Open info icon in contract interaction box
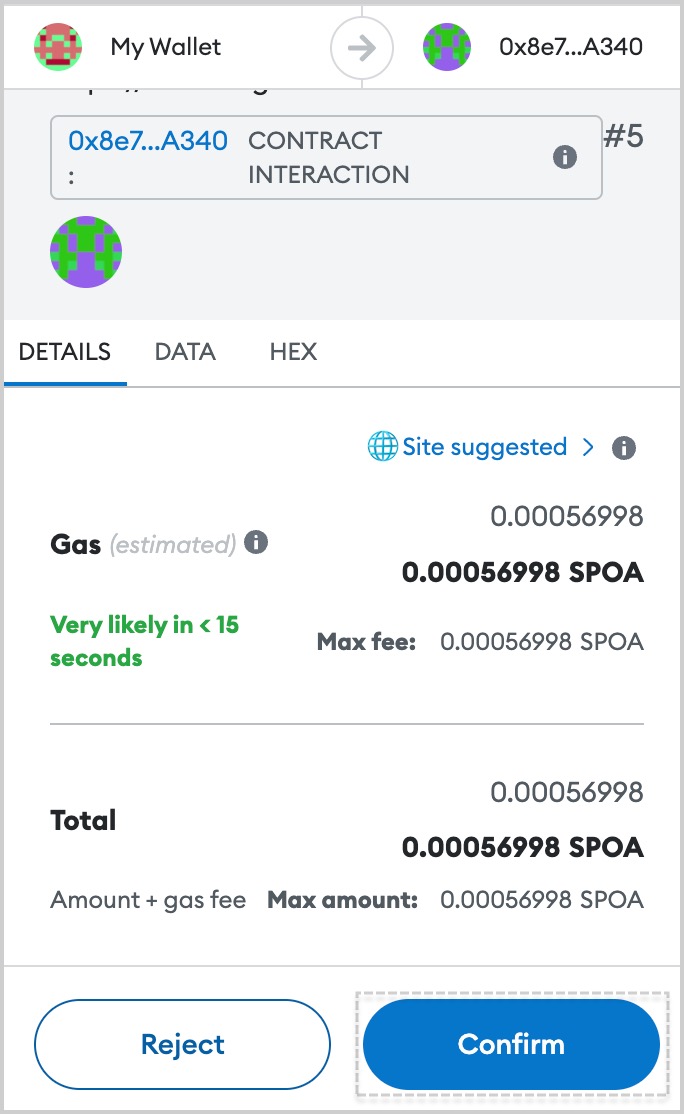The image size is (684, 1114). (x=565, y=157)
